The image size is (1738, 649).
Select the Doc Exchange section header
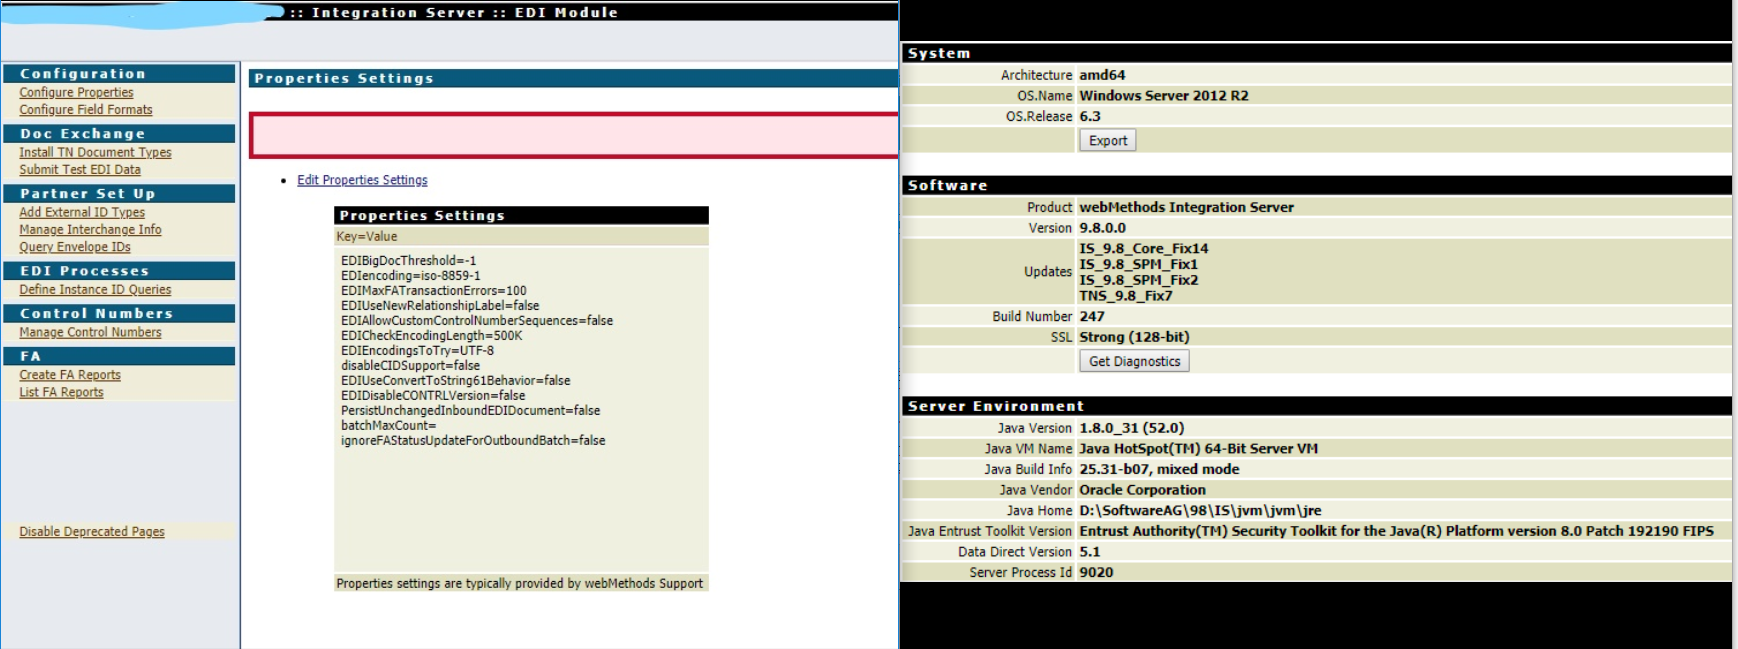pos(119,134)
